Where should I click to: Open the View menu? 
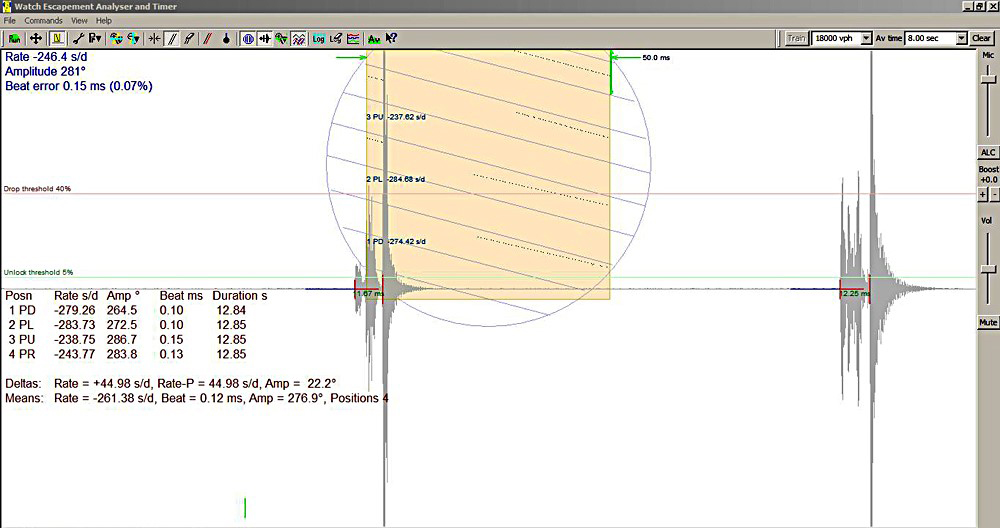click(x=79, y=20)
